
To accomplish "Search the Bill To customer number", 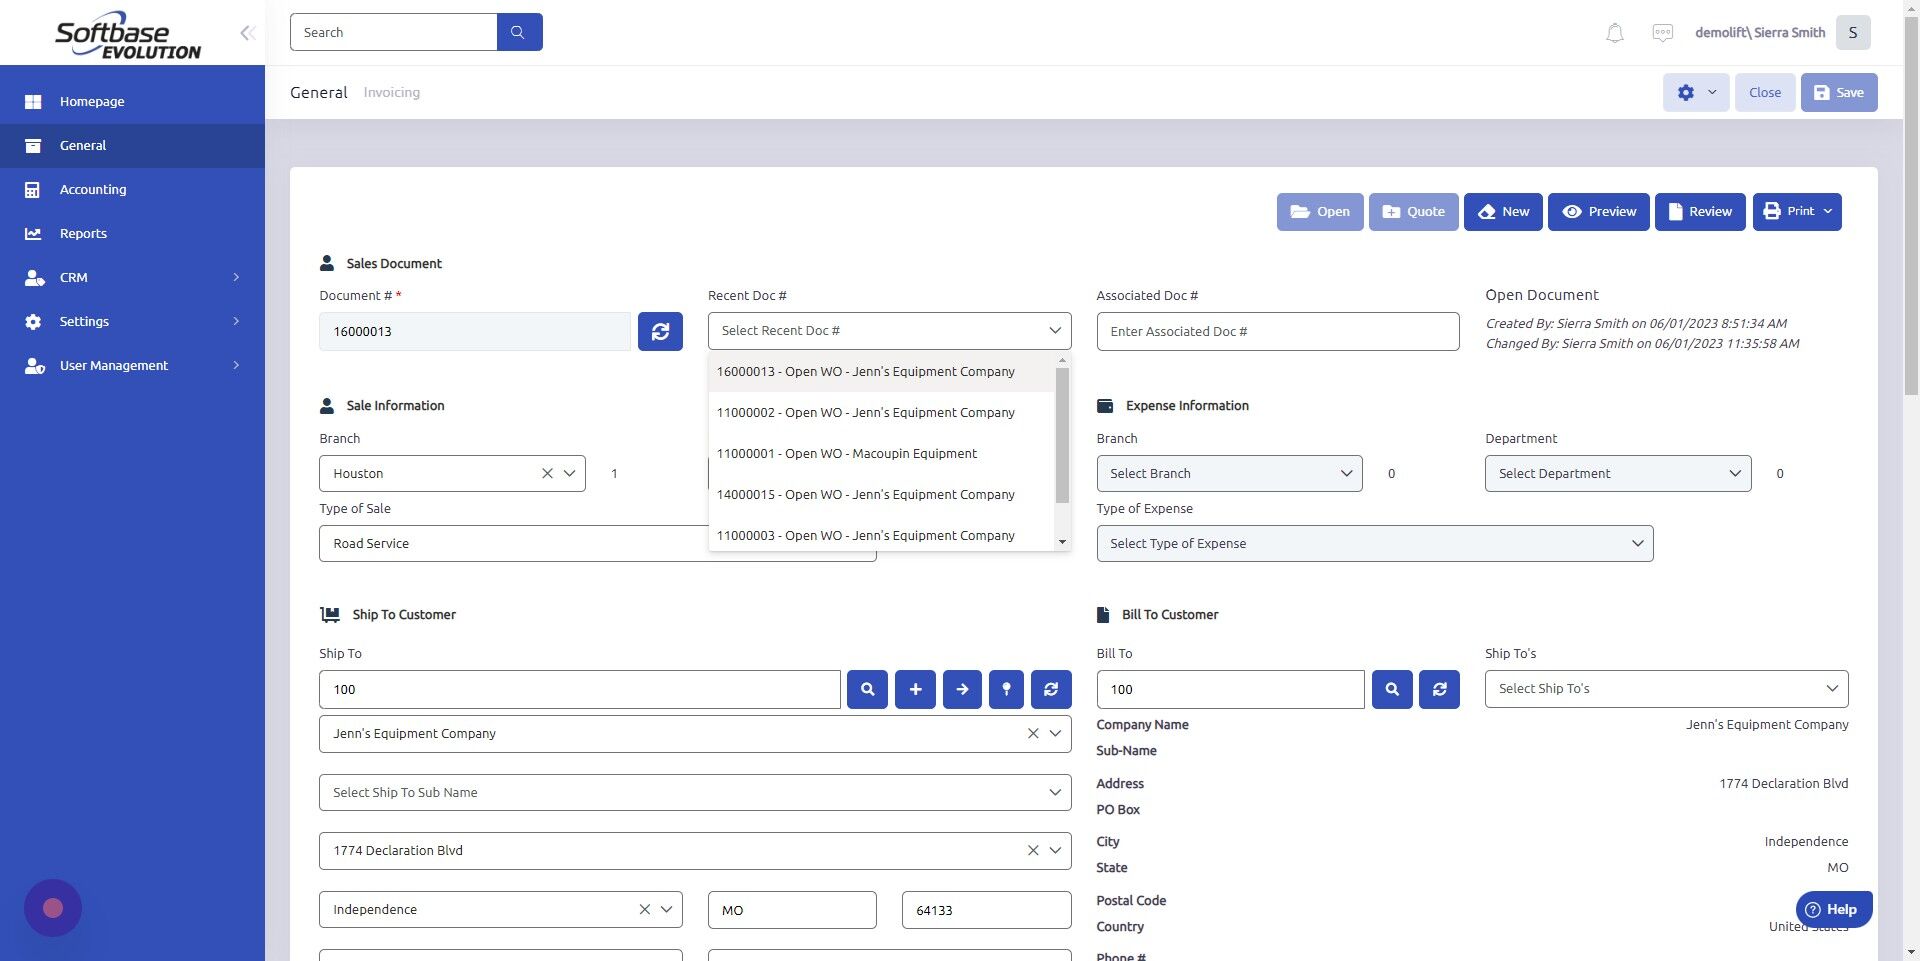I will point(1391,689).
